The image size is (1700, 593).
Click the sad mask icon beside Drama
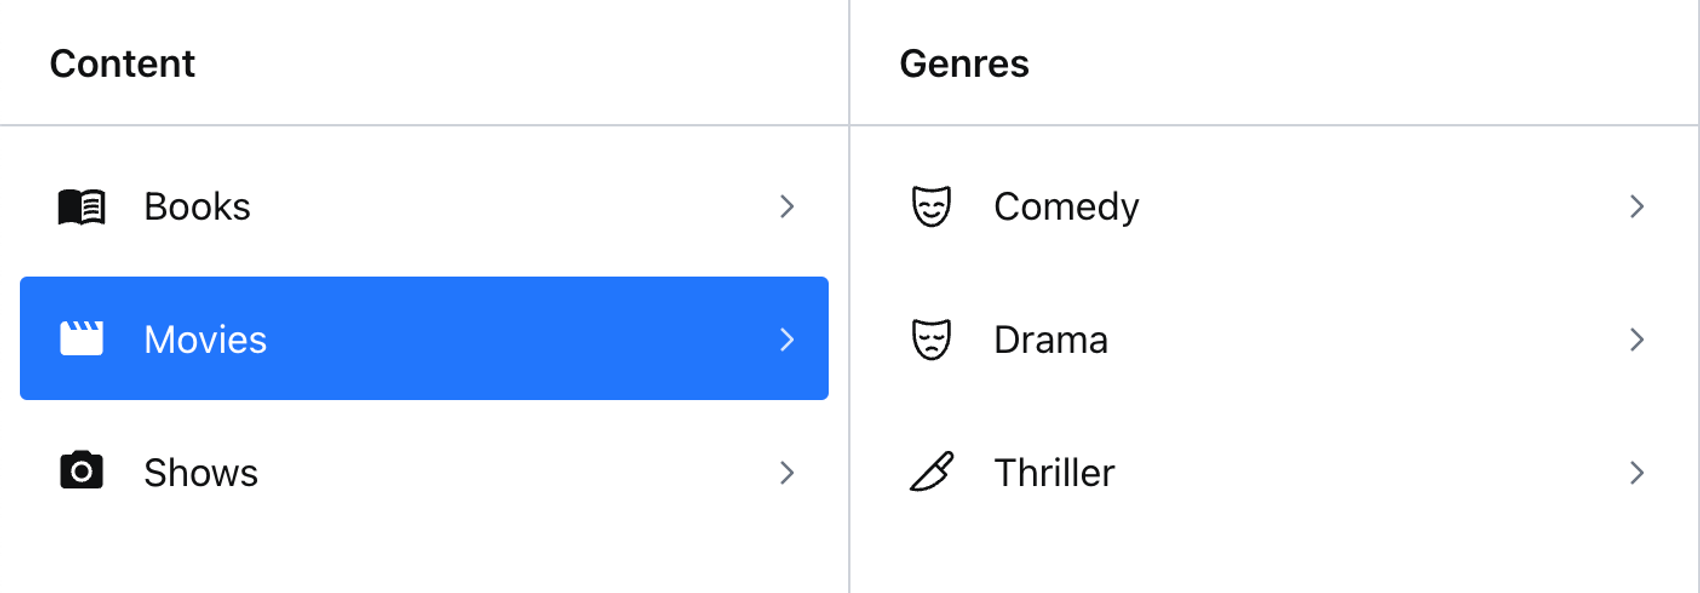point(931,340)
